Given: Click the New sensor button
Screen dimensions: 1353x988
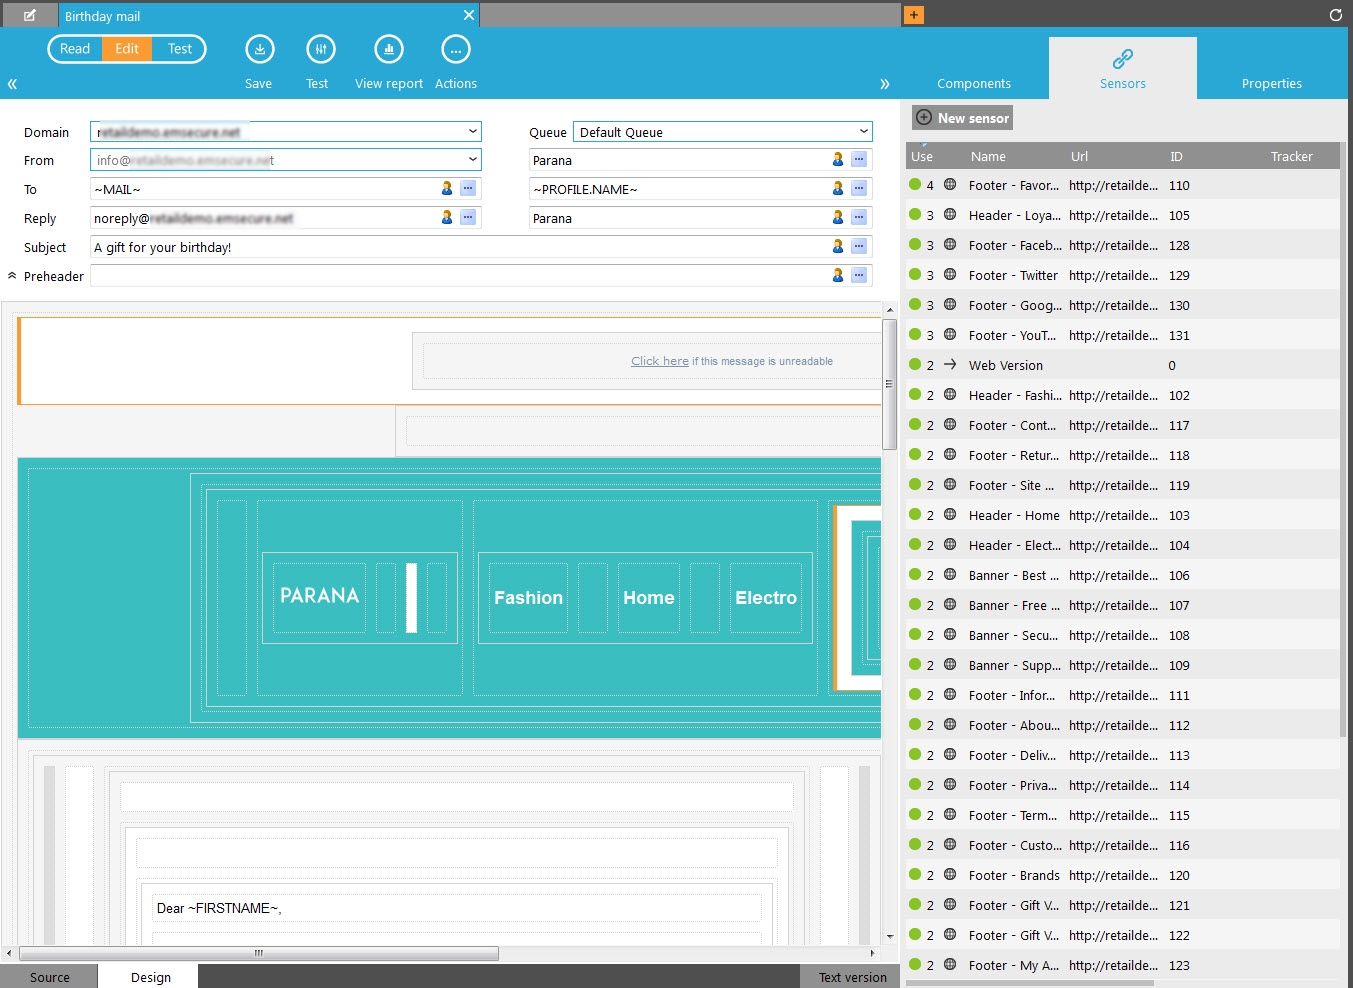Looking at the screenshot, I should click(962, 118).
